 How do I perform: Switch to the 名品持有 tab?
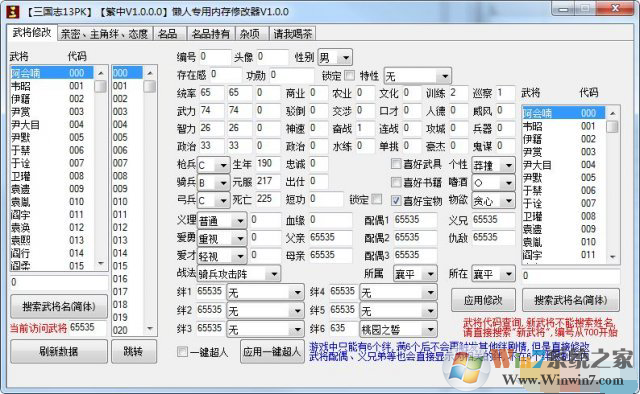click(211, 34)
